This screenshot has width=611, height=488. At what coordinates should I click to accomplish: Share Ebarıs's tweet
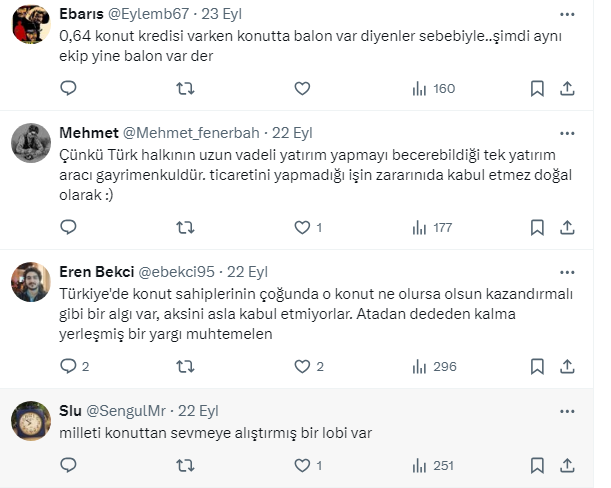[567, 88]
